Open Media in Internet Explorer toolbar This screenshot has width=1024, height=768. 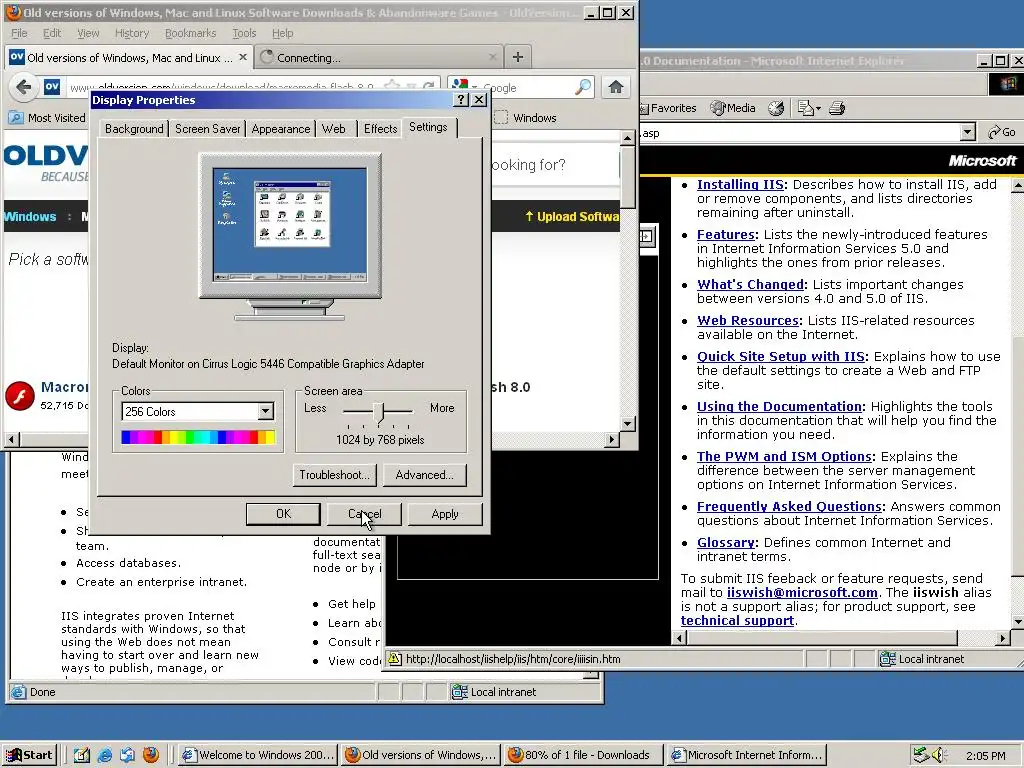pos(733,108)
